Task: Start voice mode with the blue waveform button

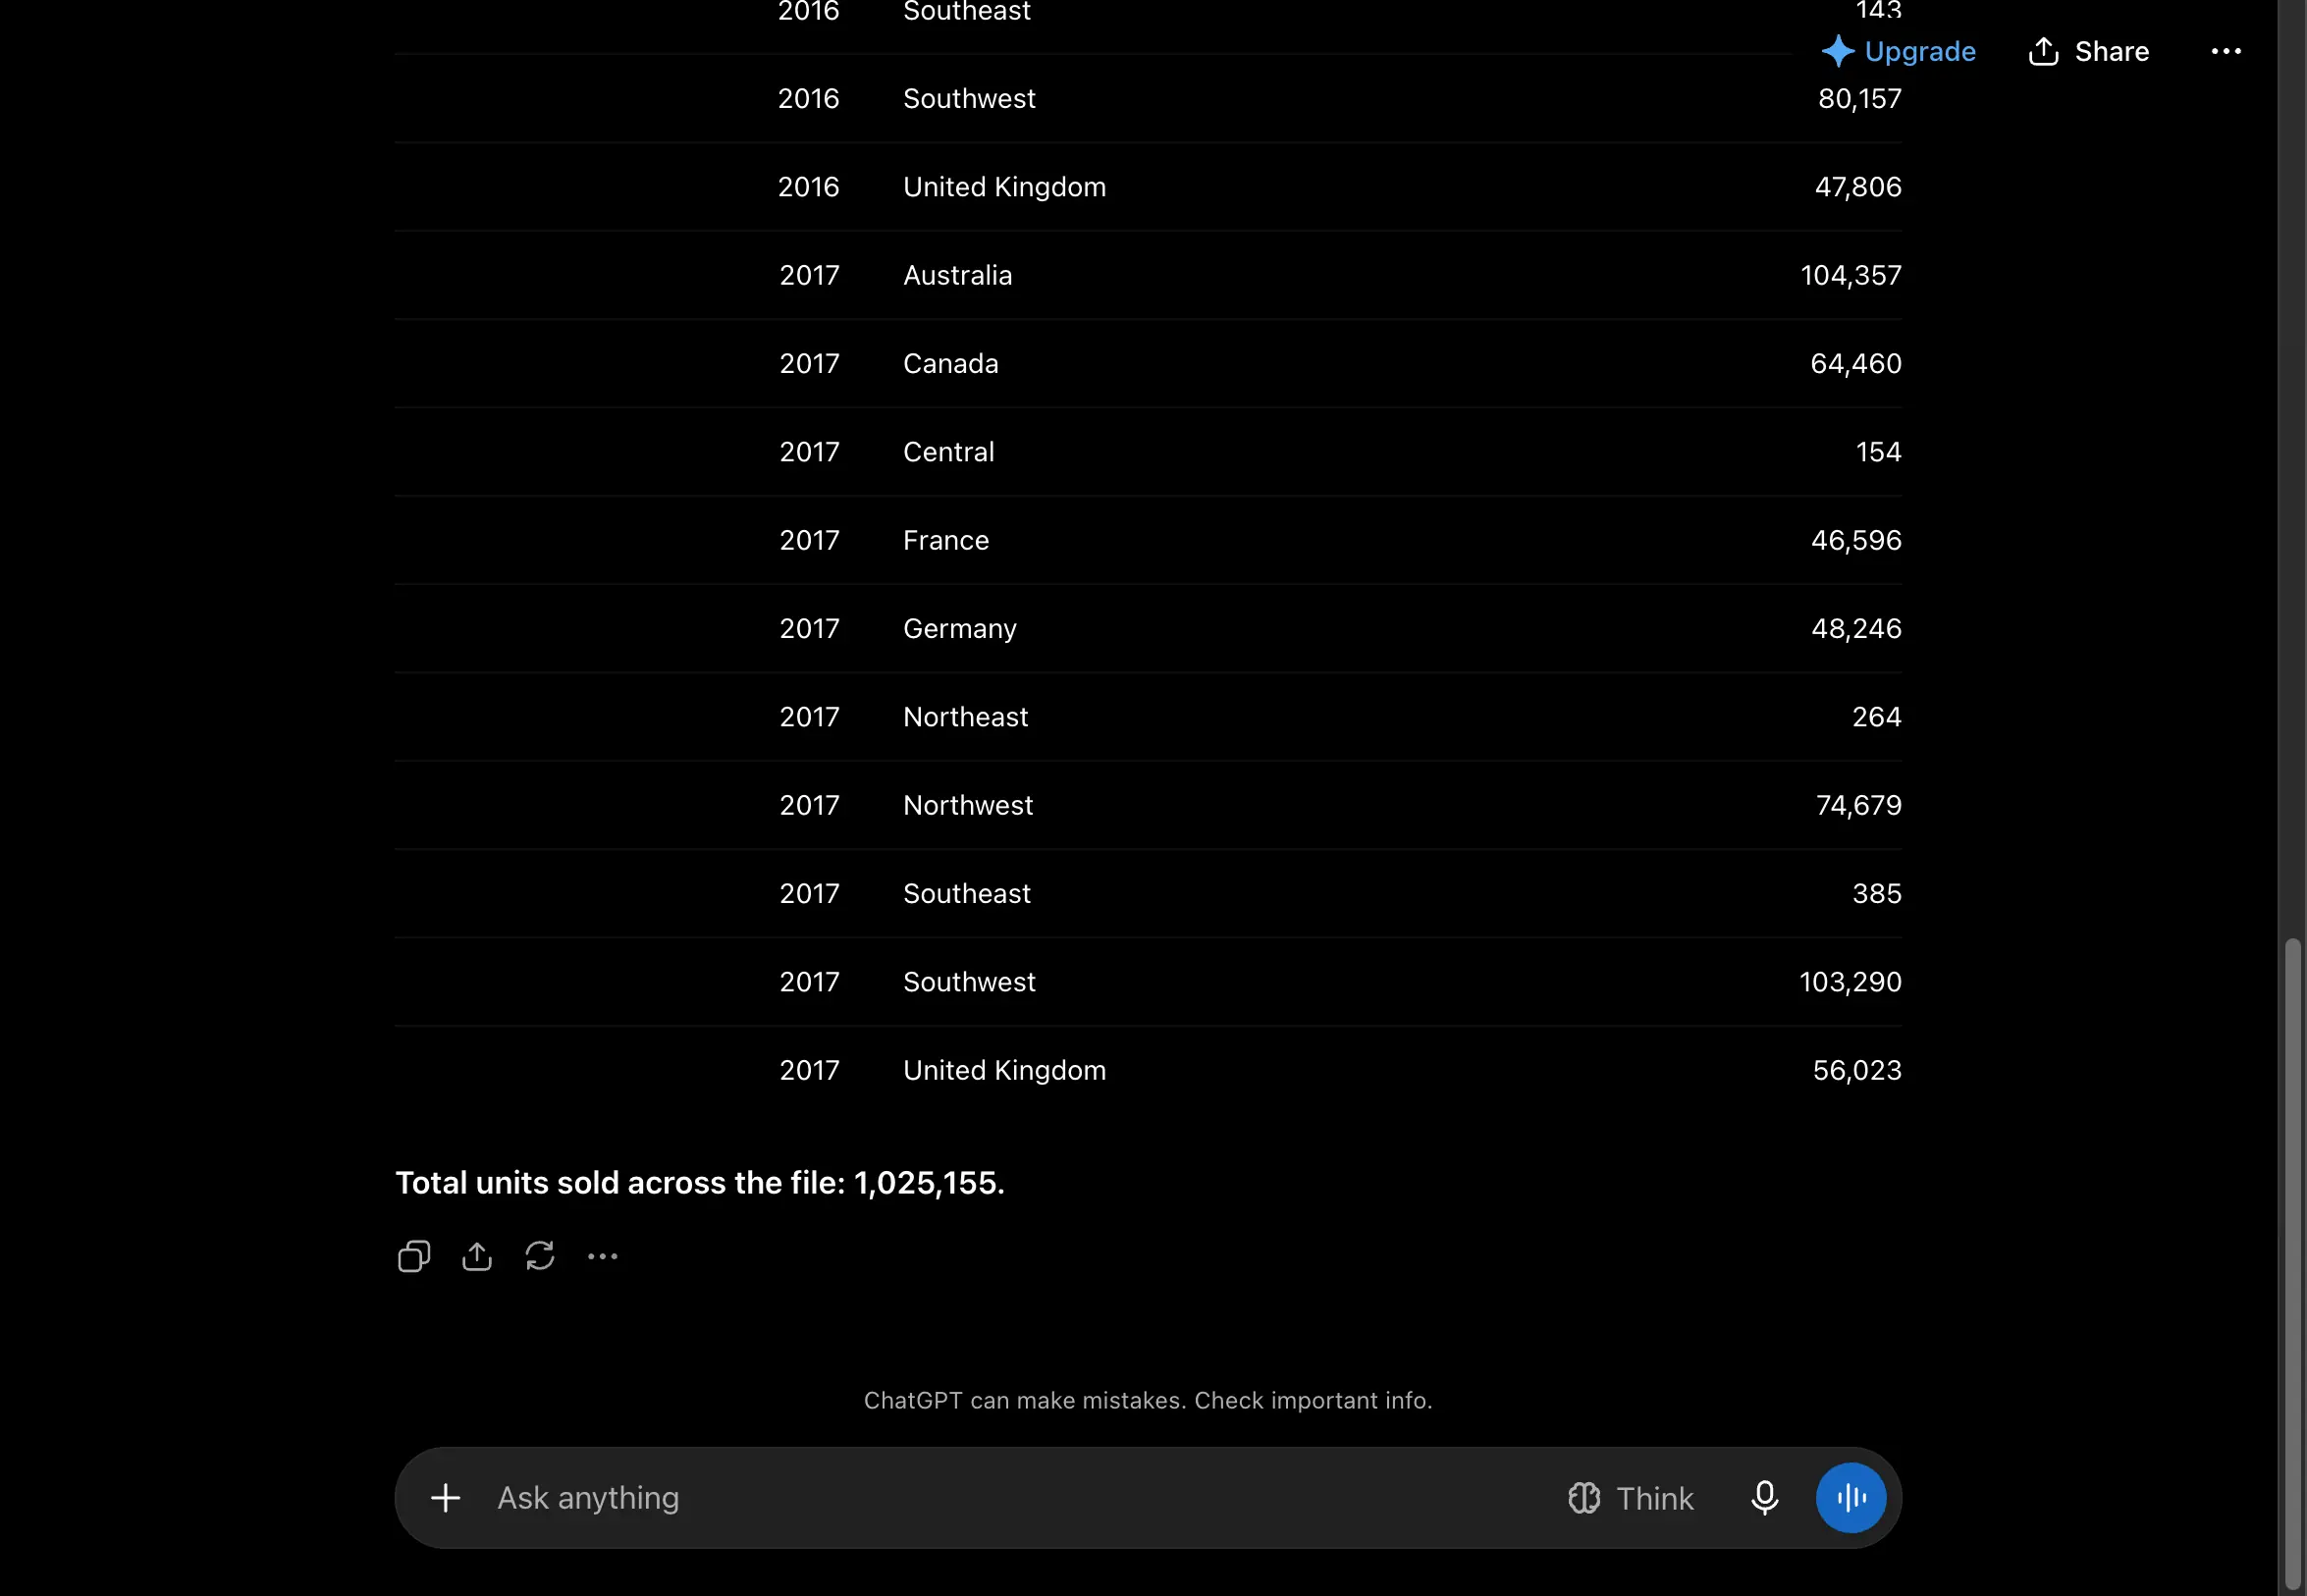Action: click(x=1850, y=1497)
